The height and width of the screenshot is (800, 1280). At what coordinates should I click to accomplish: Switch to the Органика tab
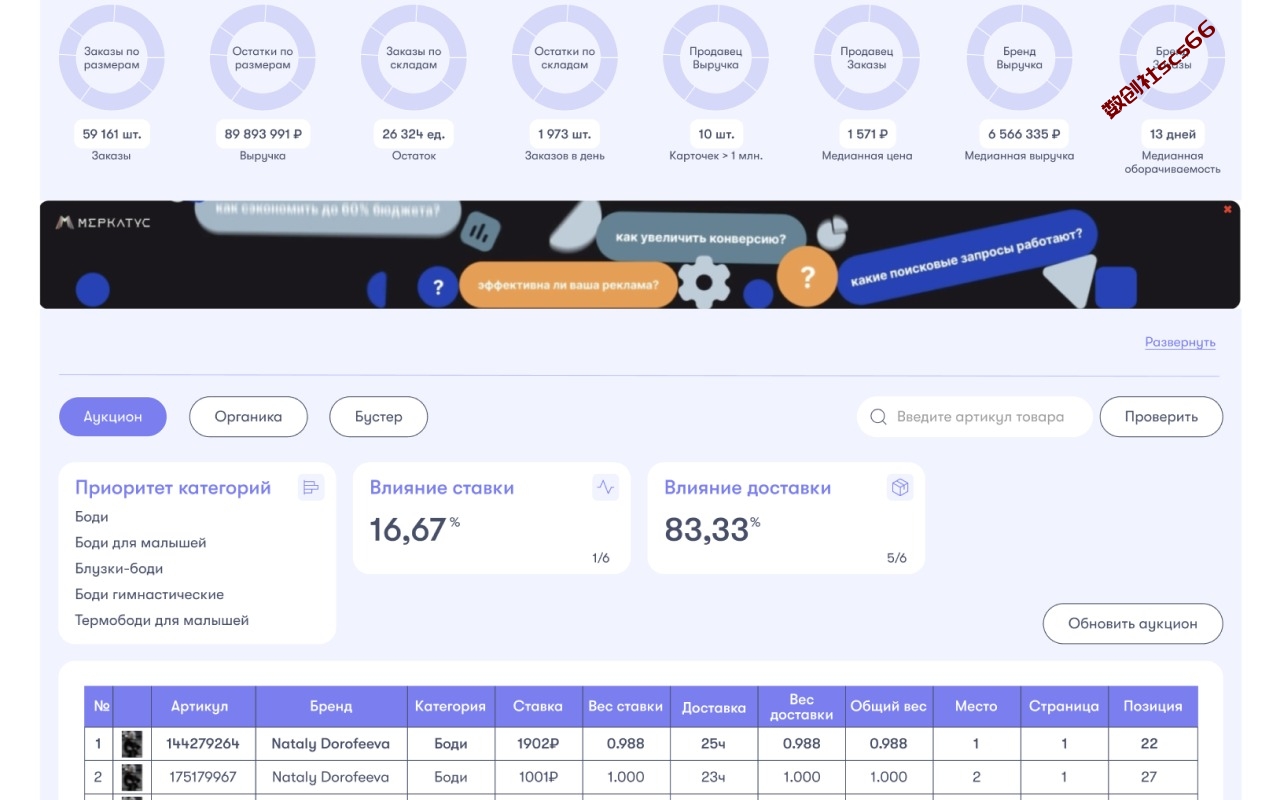248,417
